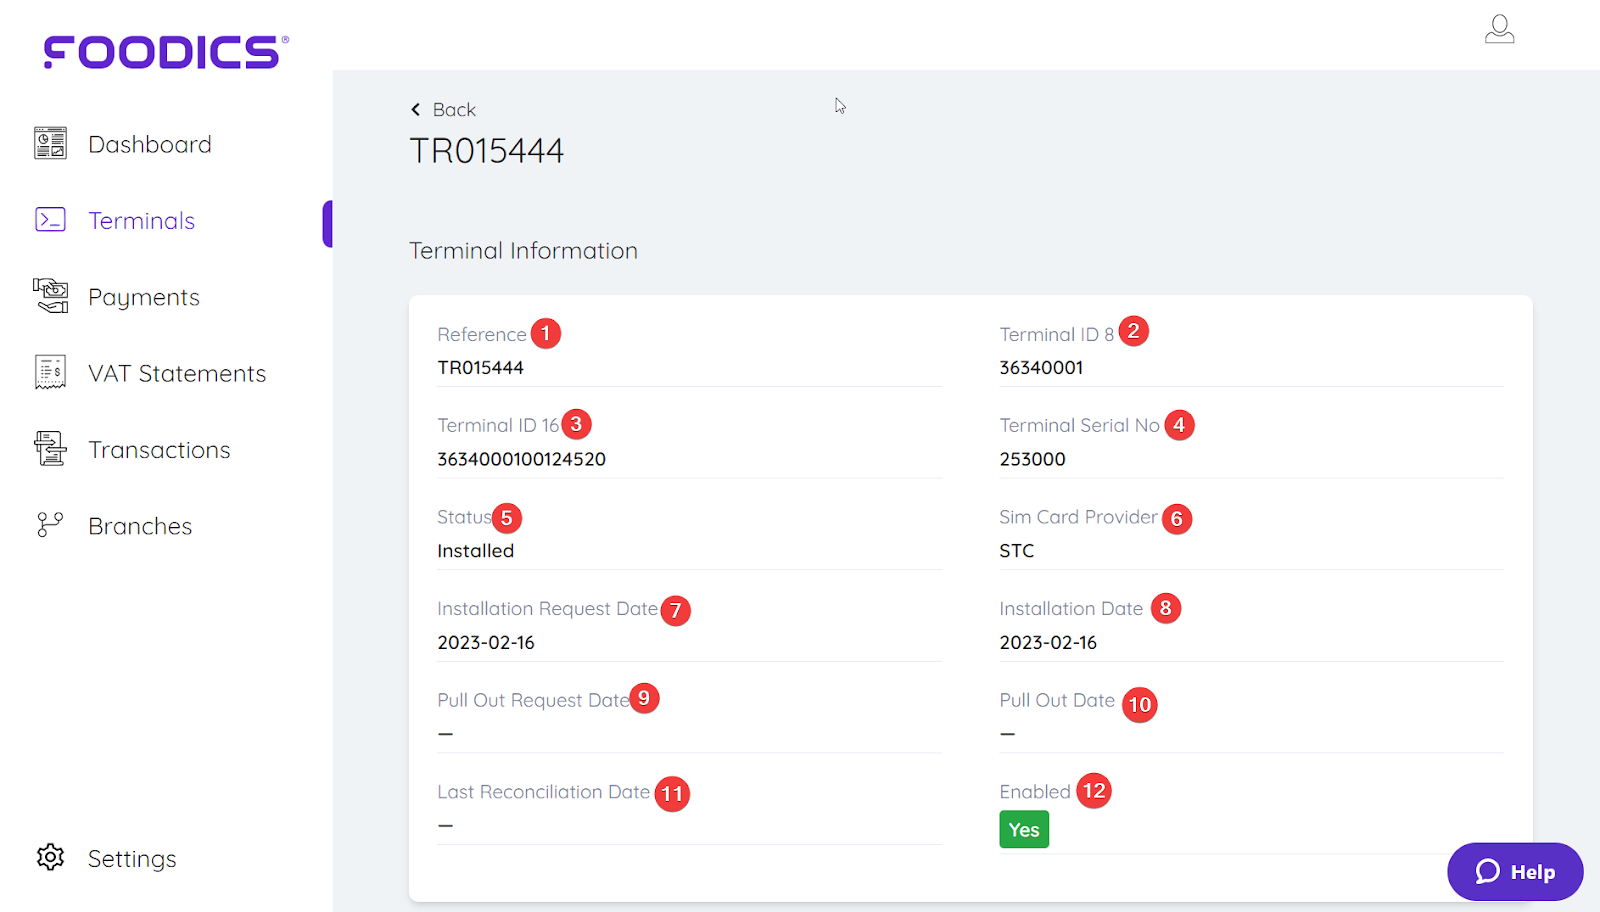Open the user profile icon
This screenshot has width=1600, height=912.
1499,29
